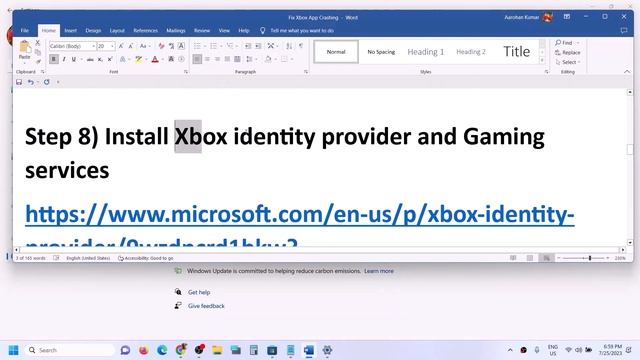640x360 pixels.
Task: Apply strikethrough formatting
Action: click(x=90, y=60)
